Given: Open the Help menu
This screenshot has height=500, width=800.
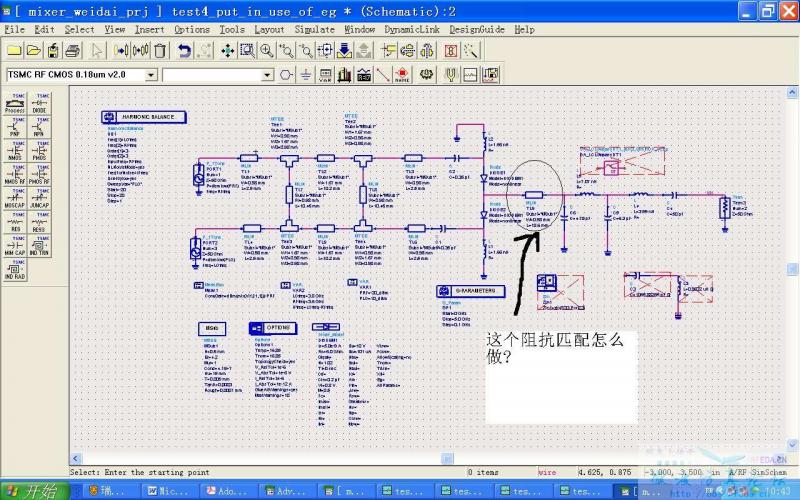Looking at the screenshot, I should click(x=524, y=30).
